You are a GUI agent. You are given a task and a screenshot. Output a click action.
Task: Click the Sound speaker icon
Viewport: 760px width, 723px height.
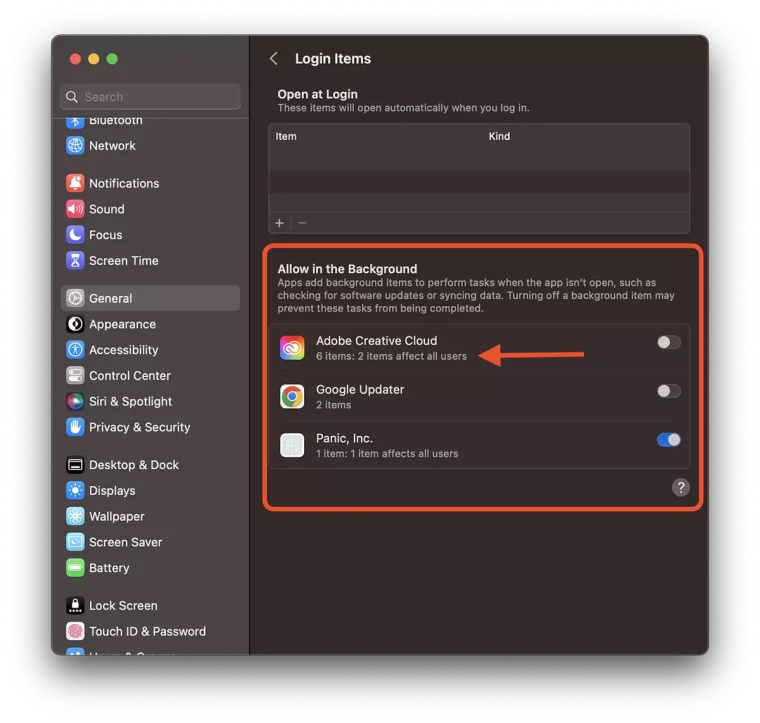(x=75, y=209)
